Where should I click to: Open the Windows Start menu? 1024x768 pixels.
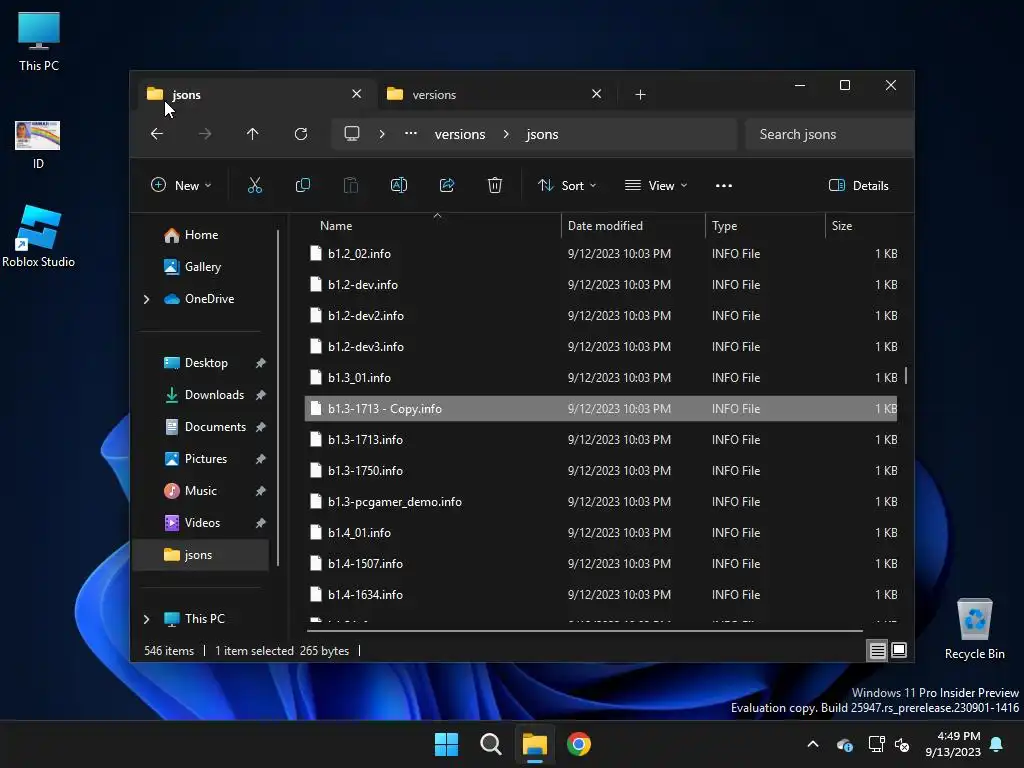447,744
